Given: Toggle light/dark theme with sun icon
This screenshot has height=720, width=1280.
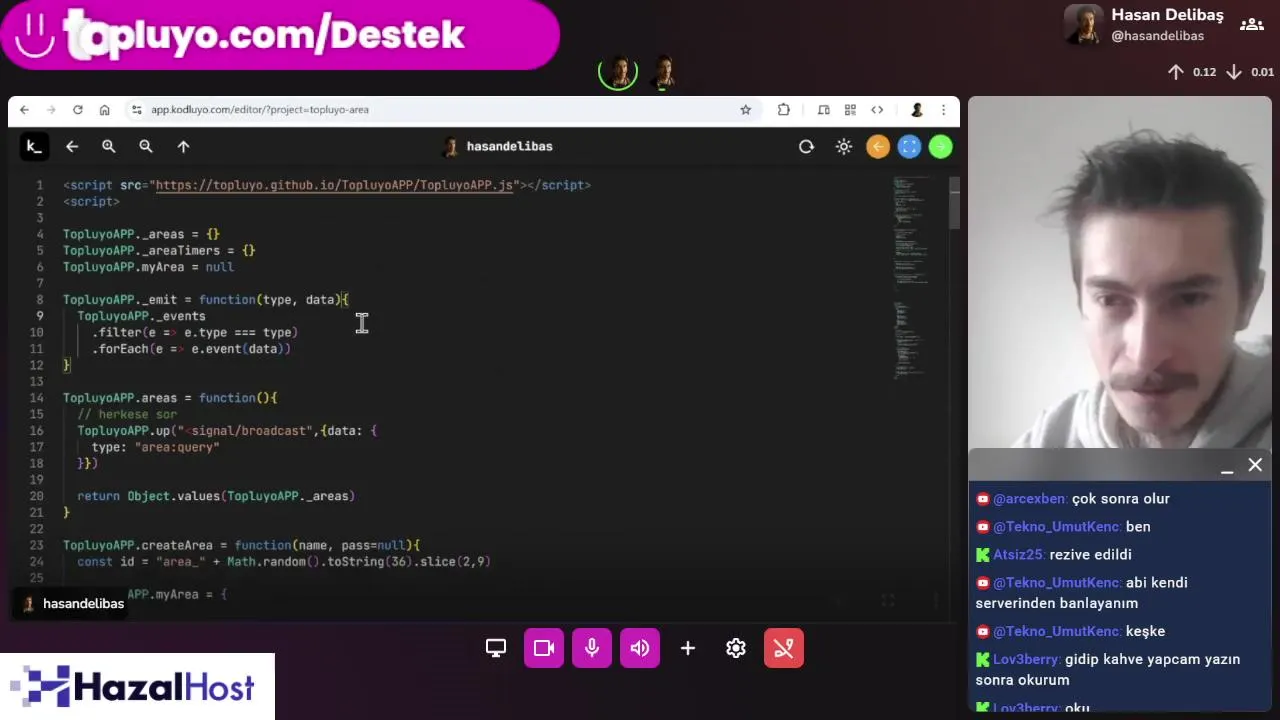Looking at the screenshot, I should [x=844, y=146].
